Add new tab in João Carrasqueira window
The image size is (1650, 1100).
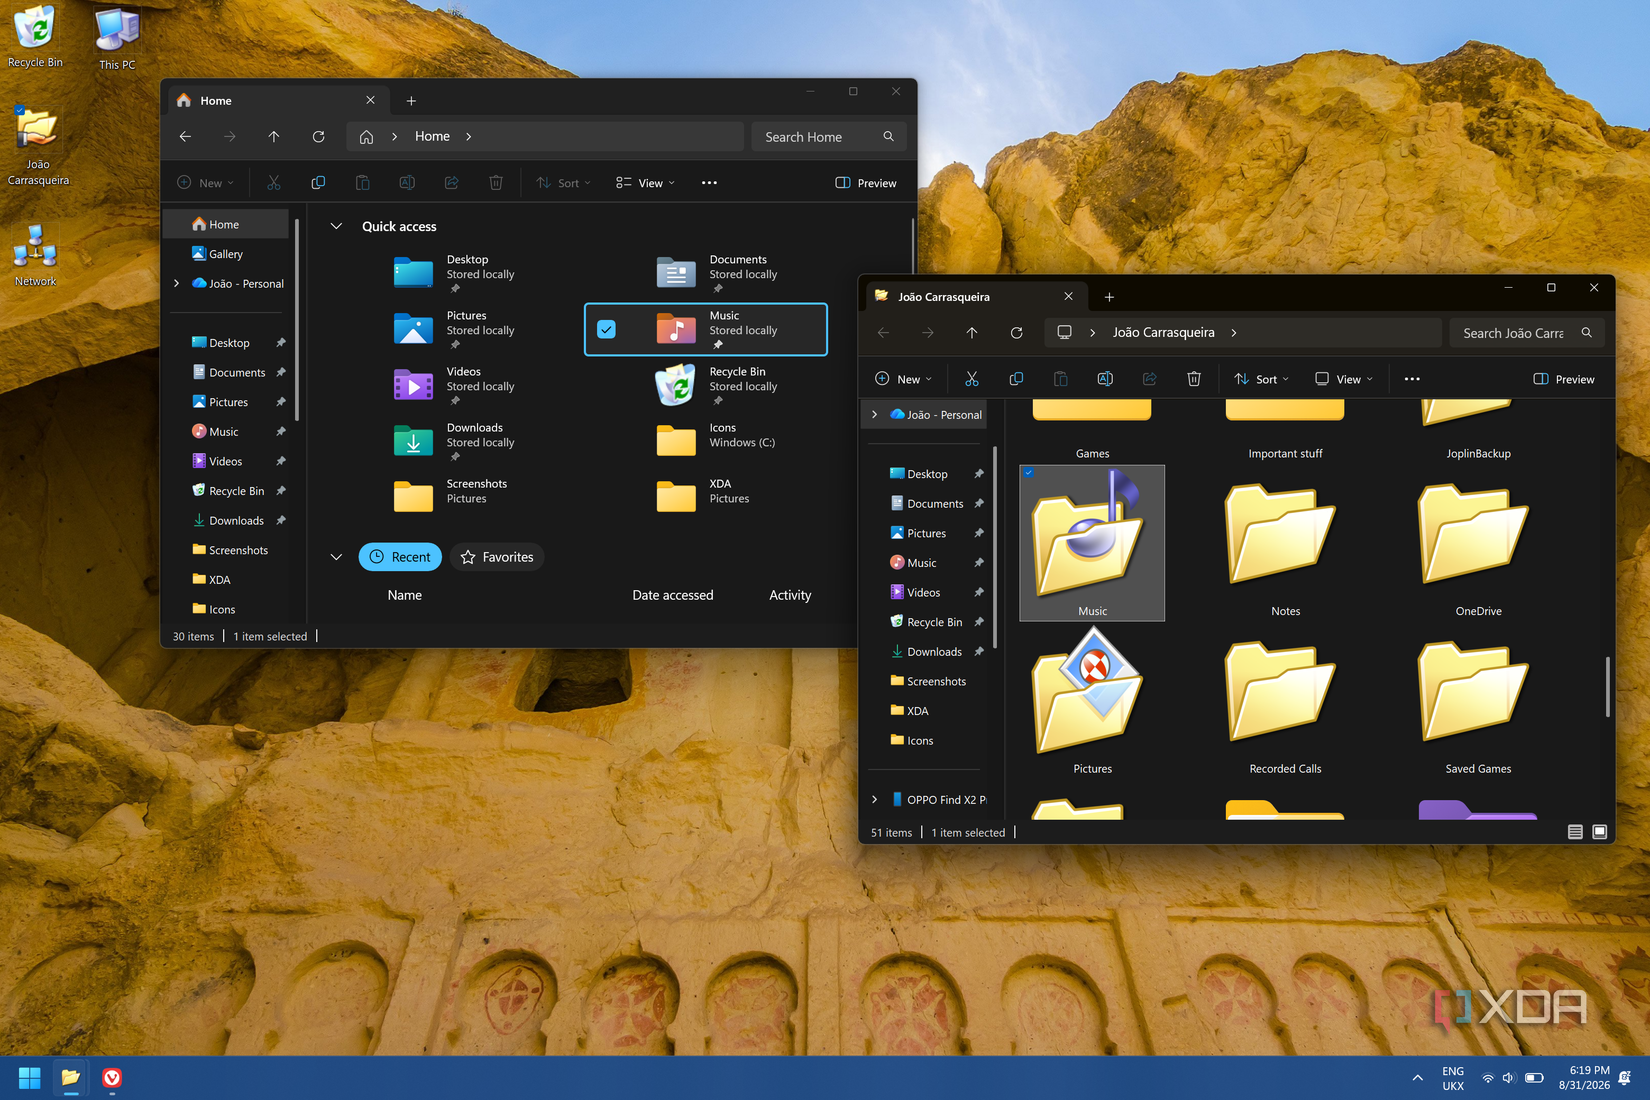1109,297
